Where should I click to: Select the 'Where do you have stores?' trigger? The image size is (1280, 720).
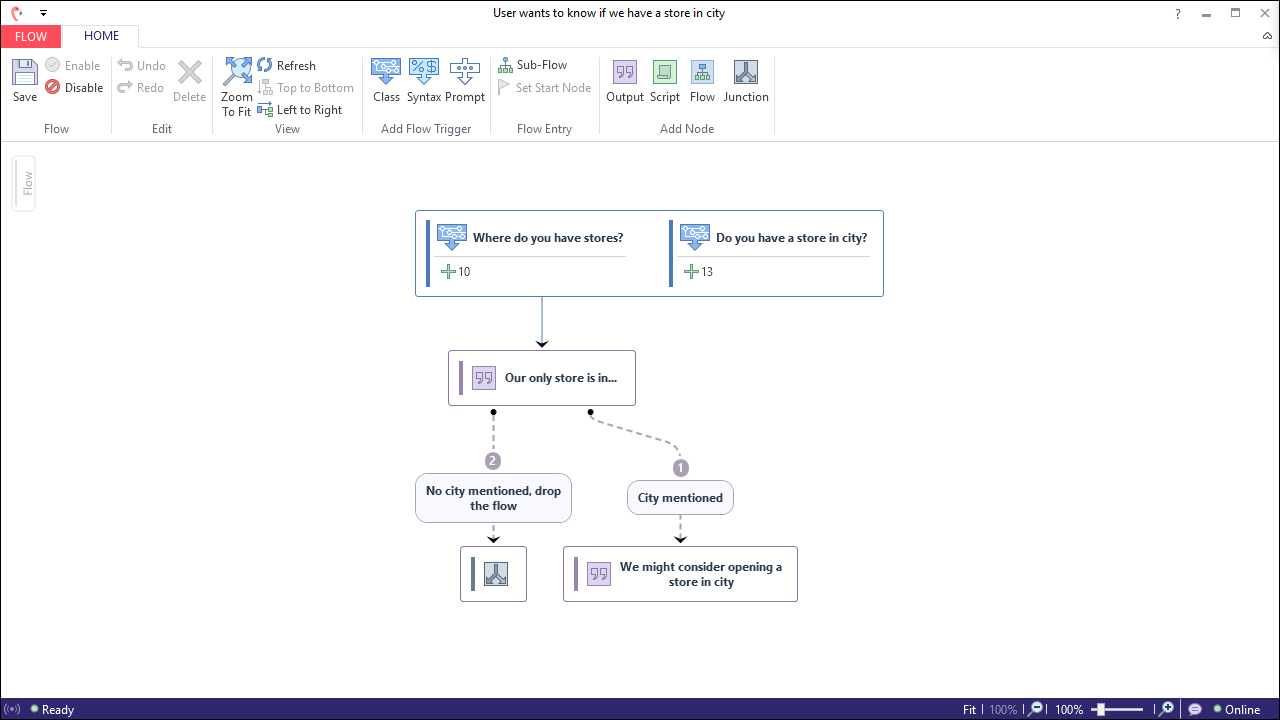[529, 254]
